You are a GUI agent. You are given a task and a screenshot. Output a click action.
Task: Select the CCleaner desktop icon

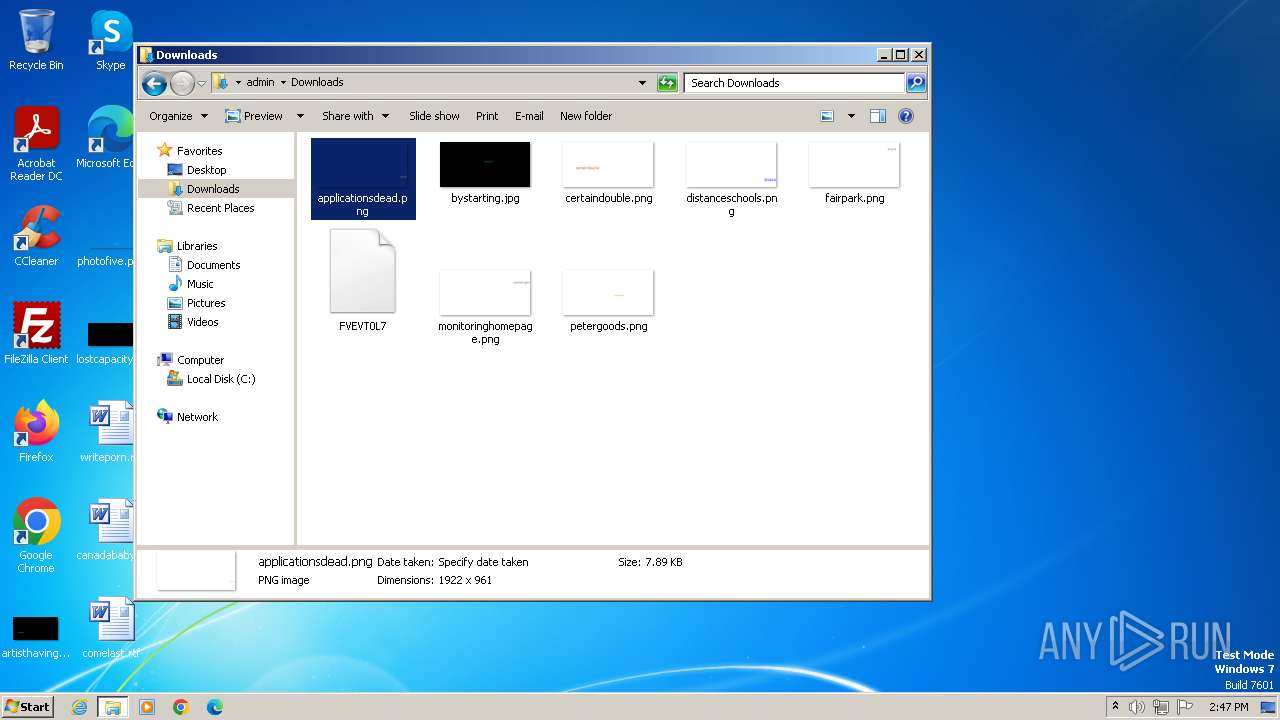point(36,236)
